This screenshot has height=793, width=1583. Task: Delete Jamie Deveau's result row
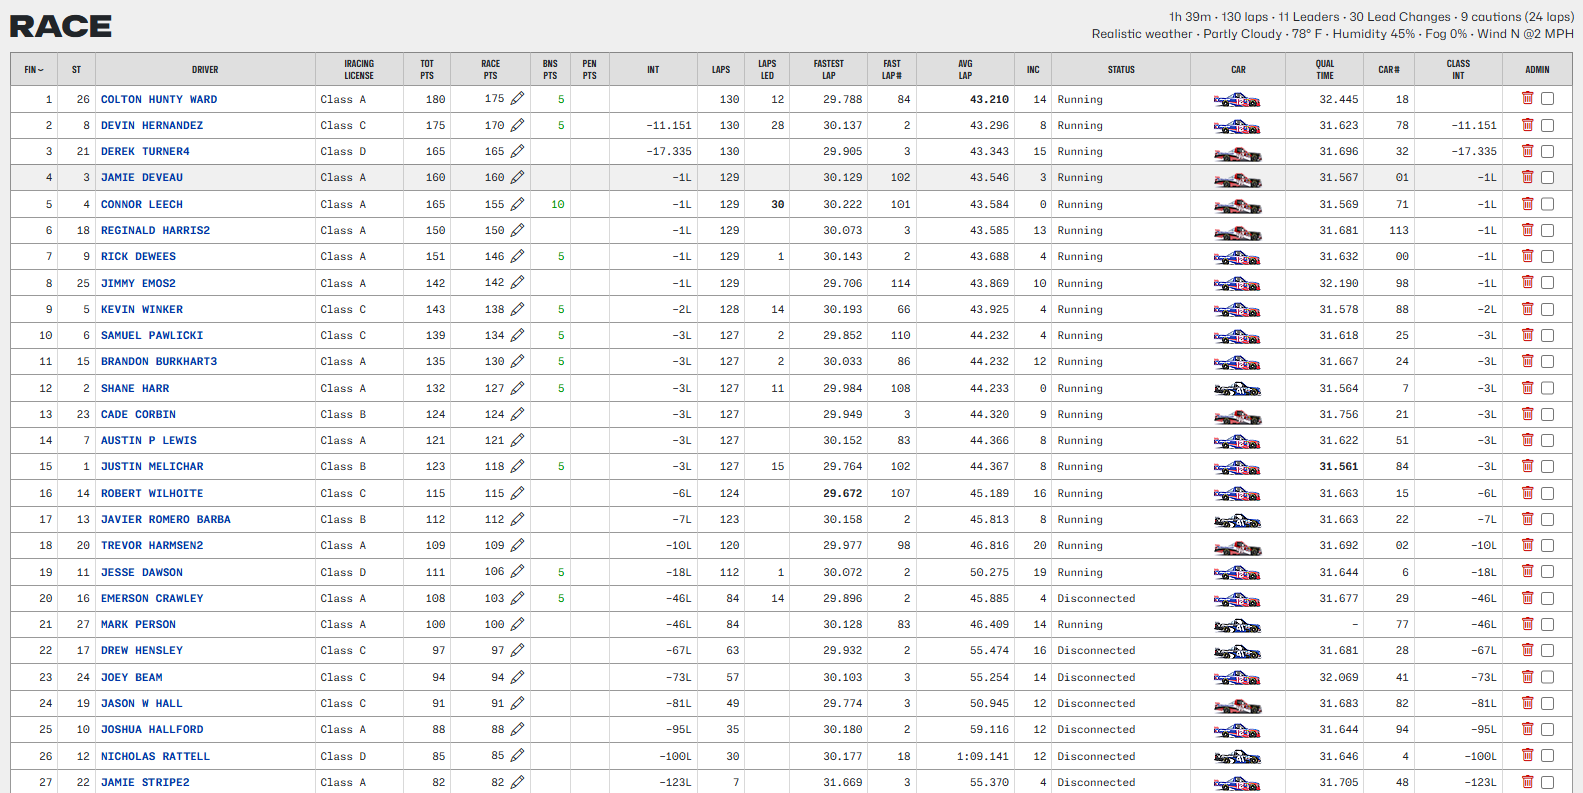pyautogui.click(x=1527, y=177)
